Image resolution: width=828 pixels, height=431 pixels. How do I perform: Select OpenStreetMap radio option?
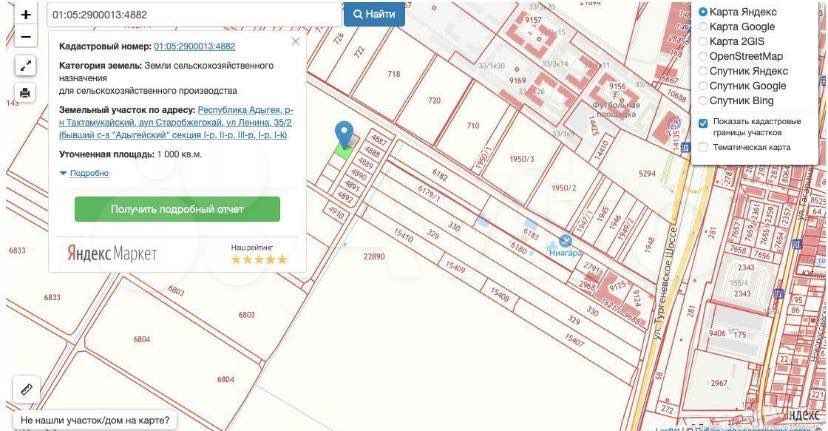703,56
